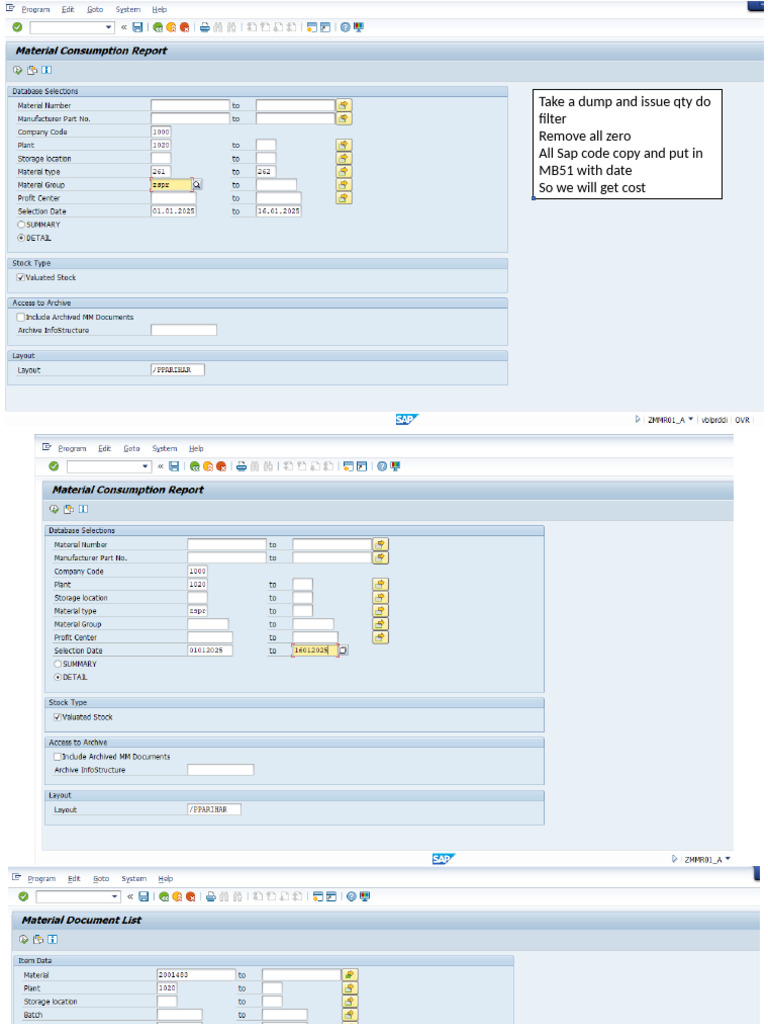This screenshot has height=1024, width=768.
Task: Open command field dropdown in Material Document List toolbar
Action: coord(115,897)
